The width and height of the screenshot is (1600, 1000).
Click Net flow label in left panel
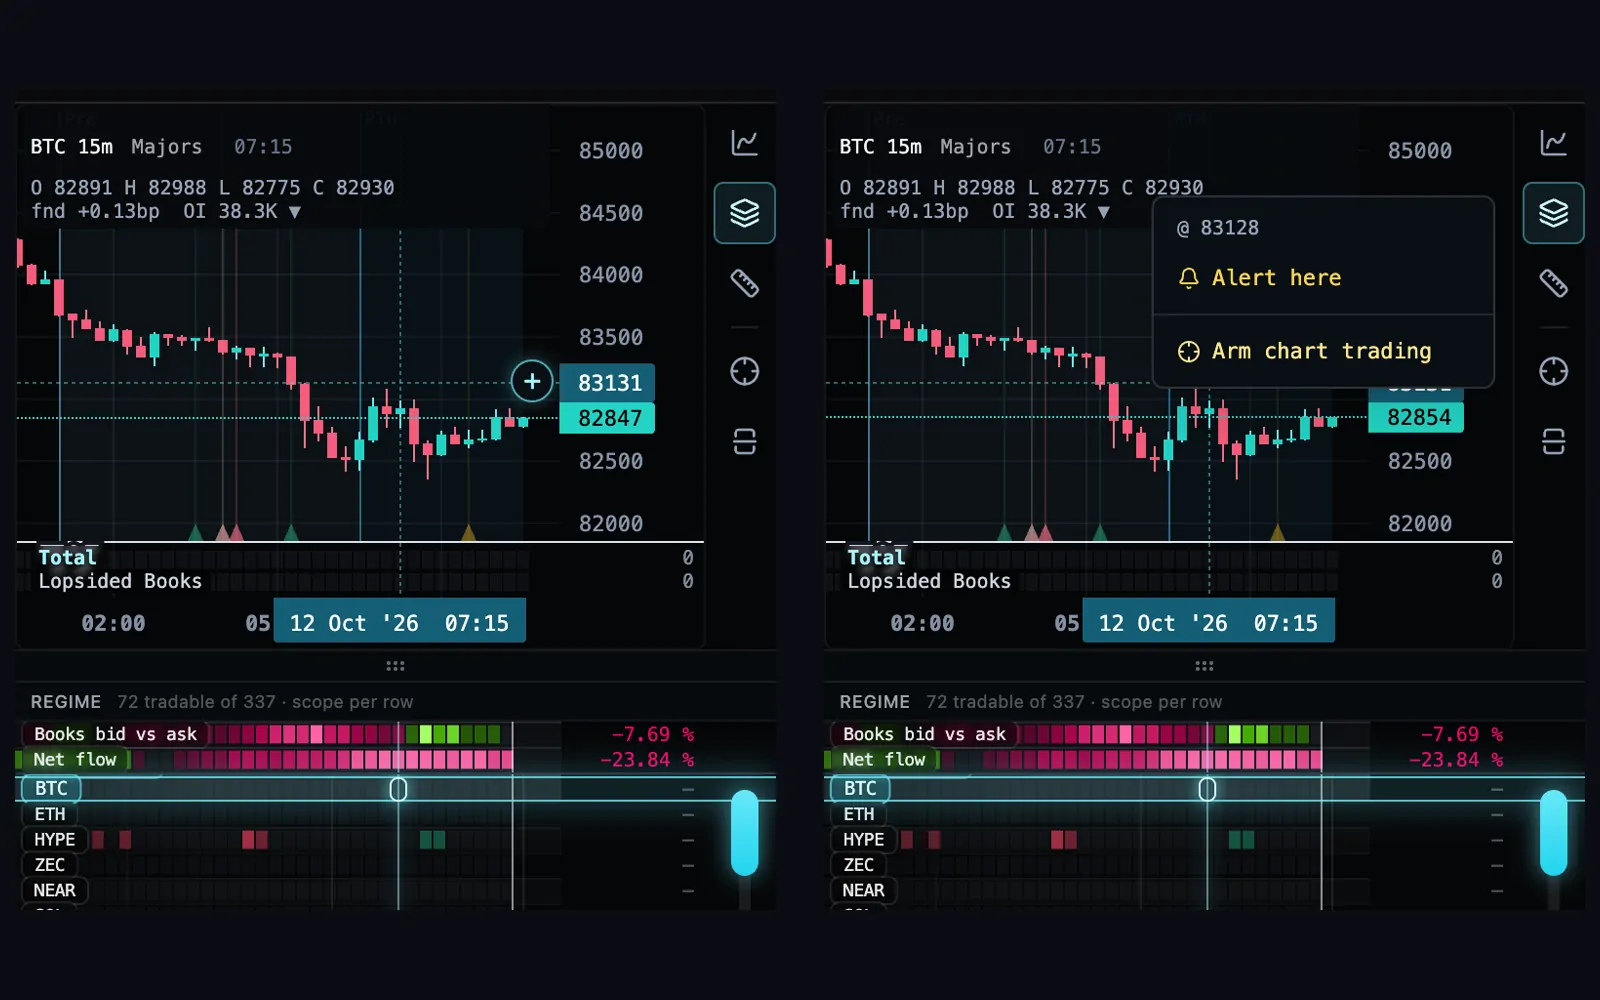pos(75,760)
